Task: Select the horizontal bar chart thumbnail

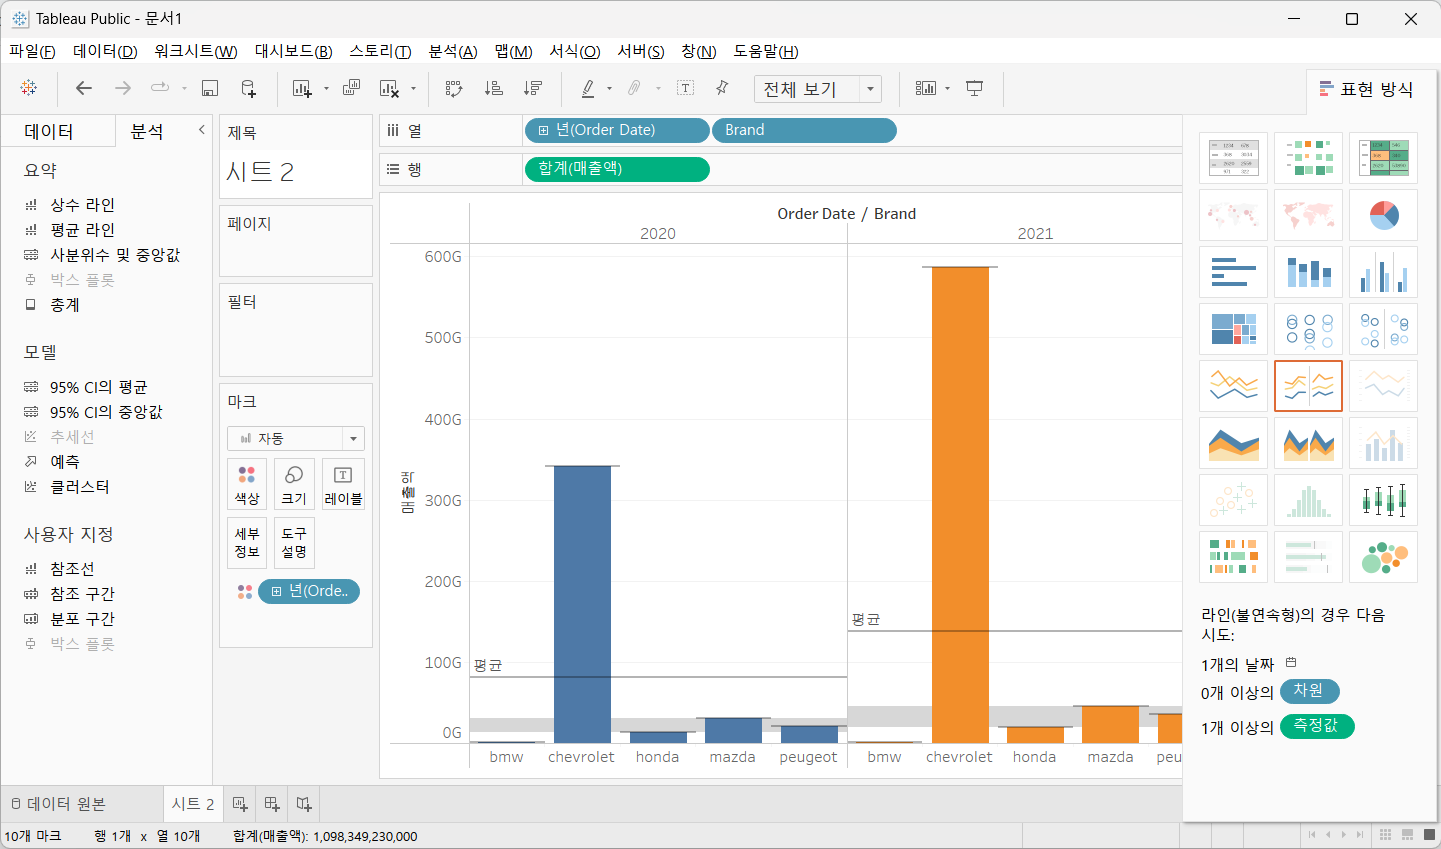Action: (x=1233, y=272)
